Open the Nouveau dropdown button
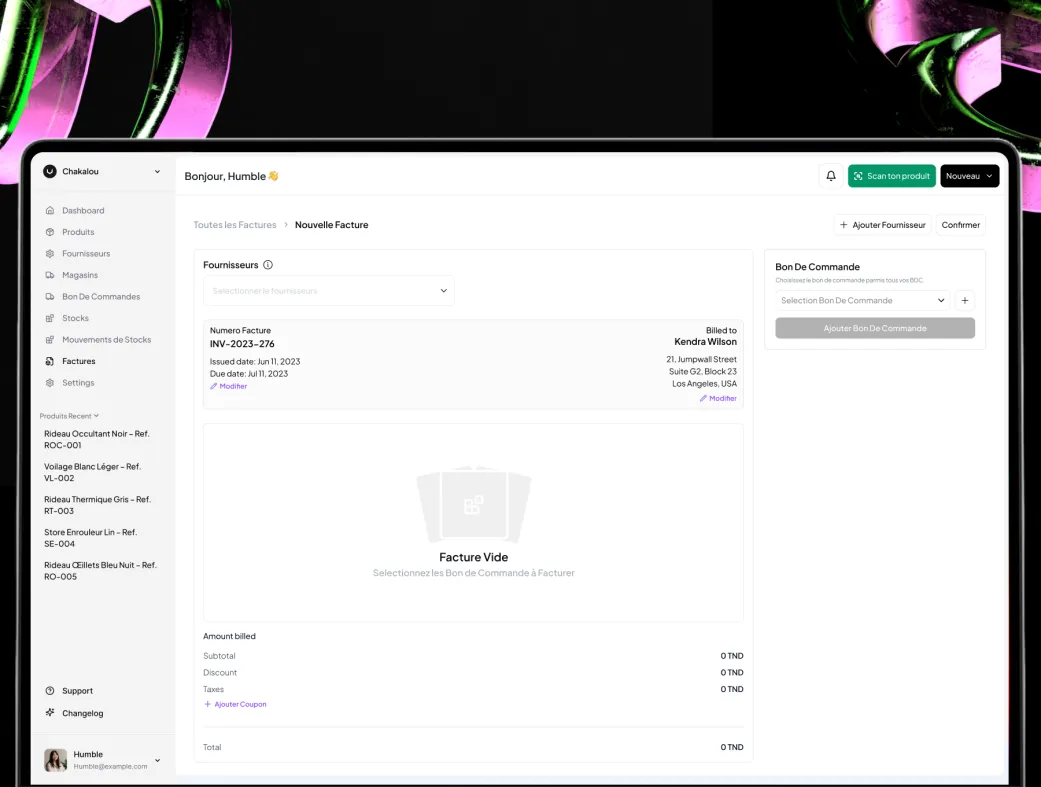Viewport: 1041px width, 787px height. coord(969,176)
